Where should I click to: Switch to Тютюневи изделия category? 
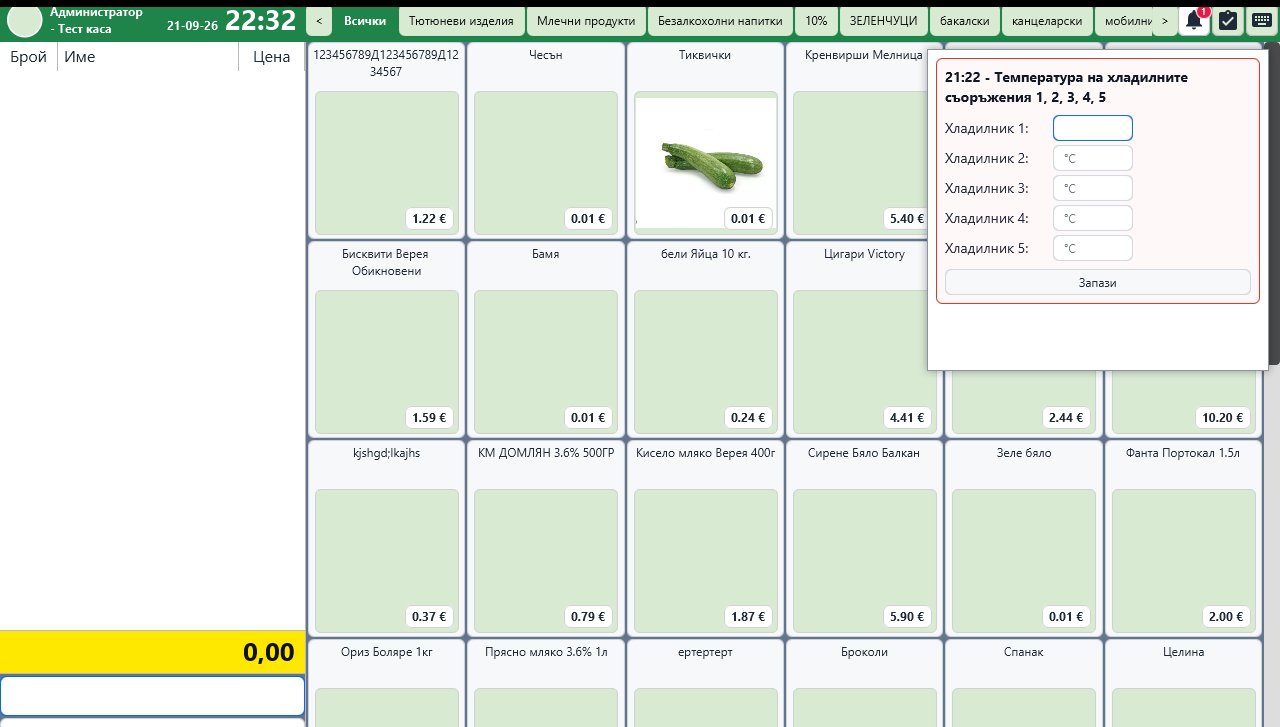coord(461,20)
